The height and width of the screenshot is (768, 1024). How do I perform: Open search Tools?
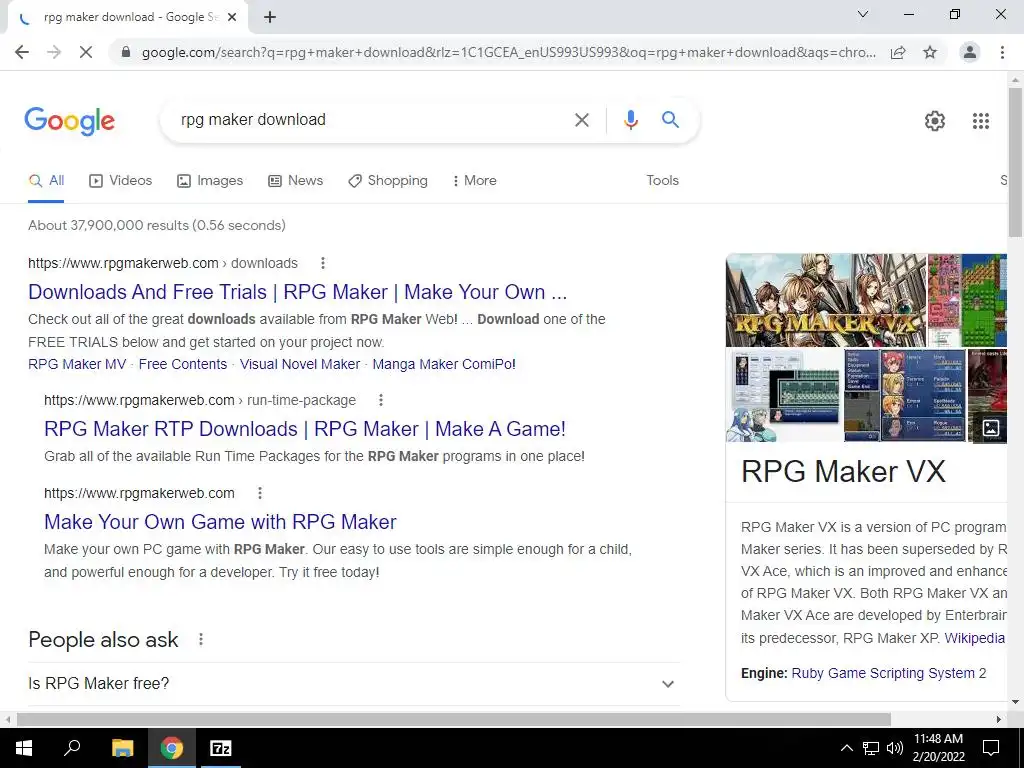click(662, 181)
